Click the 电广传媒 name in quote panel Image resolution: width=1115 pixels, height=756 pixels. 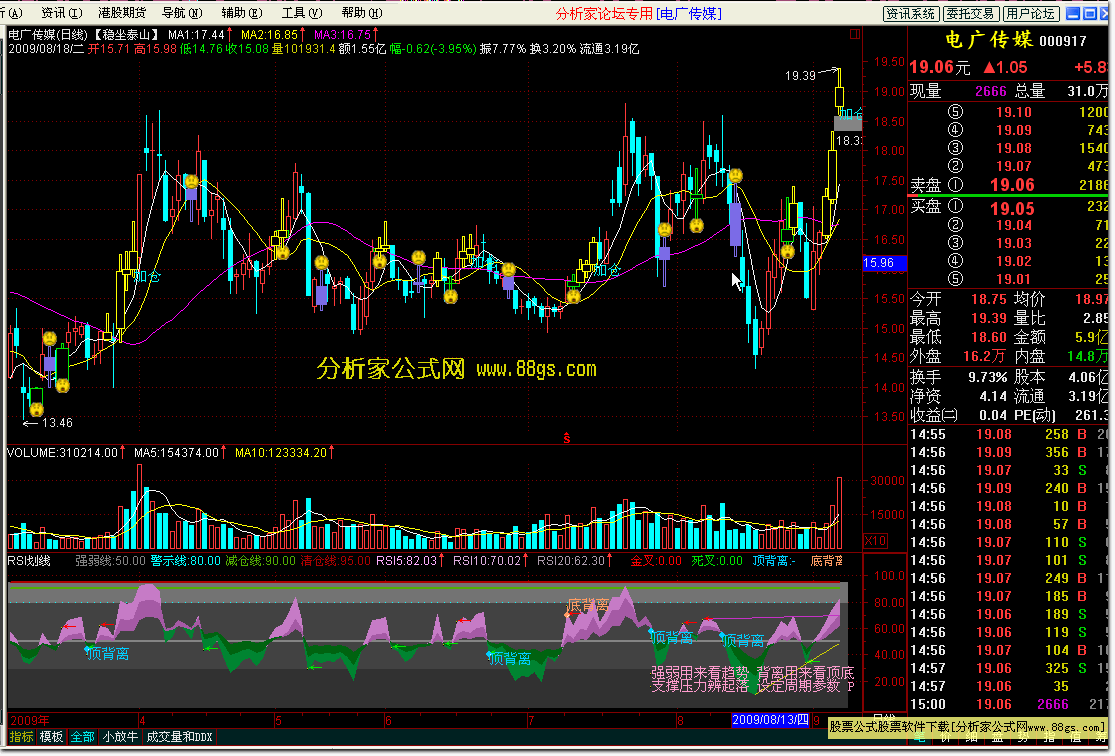click(x=988, y=40)
